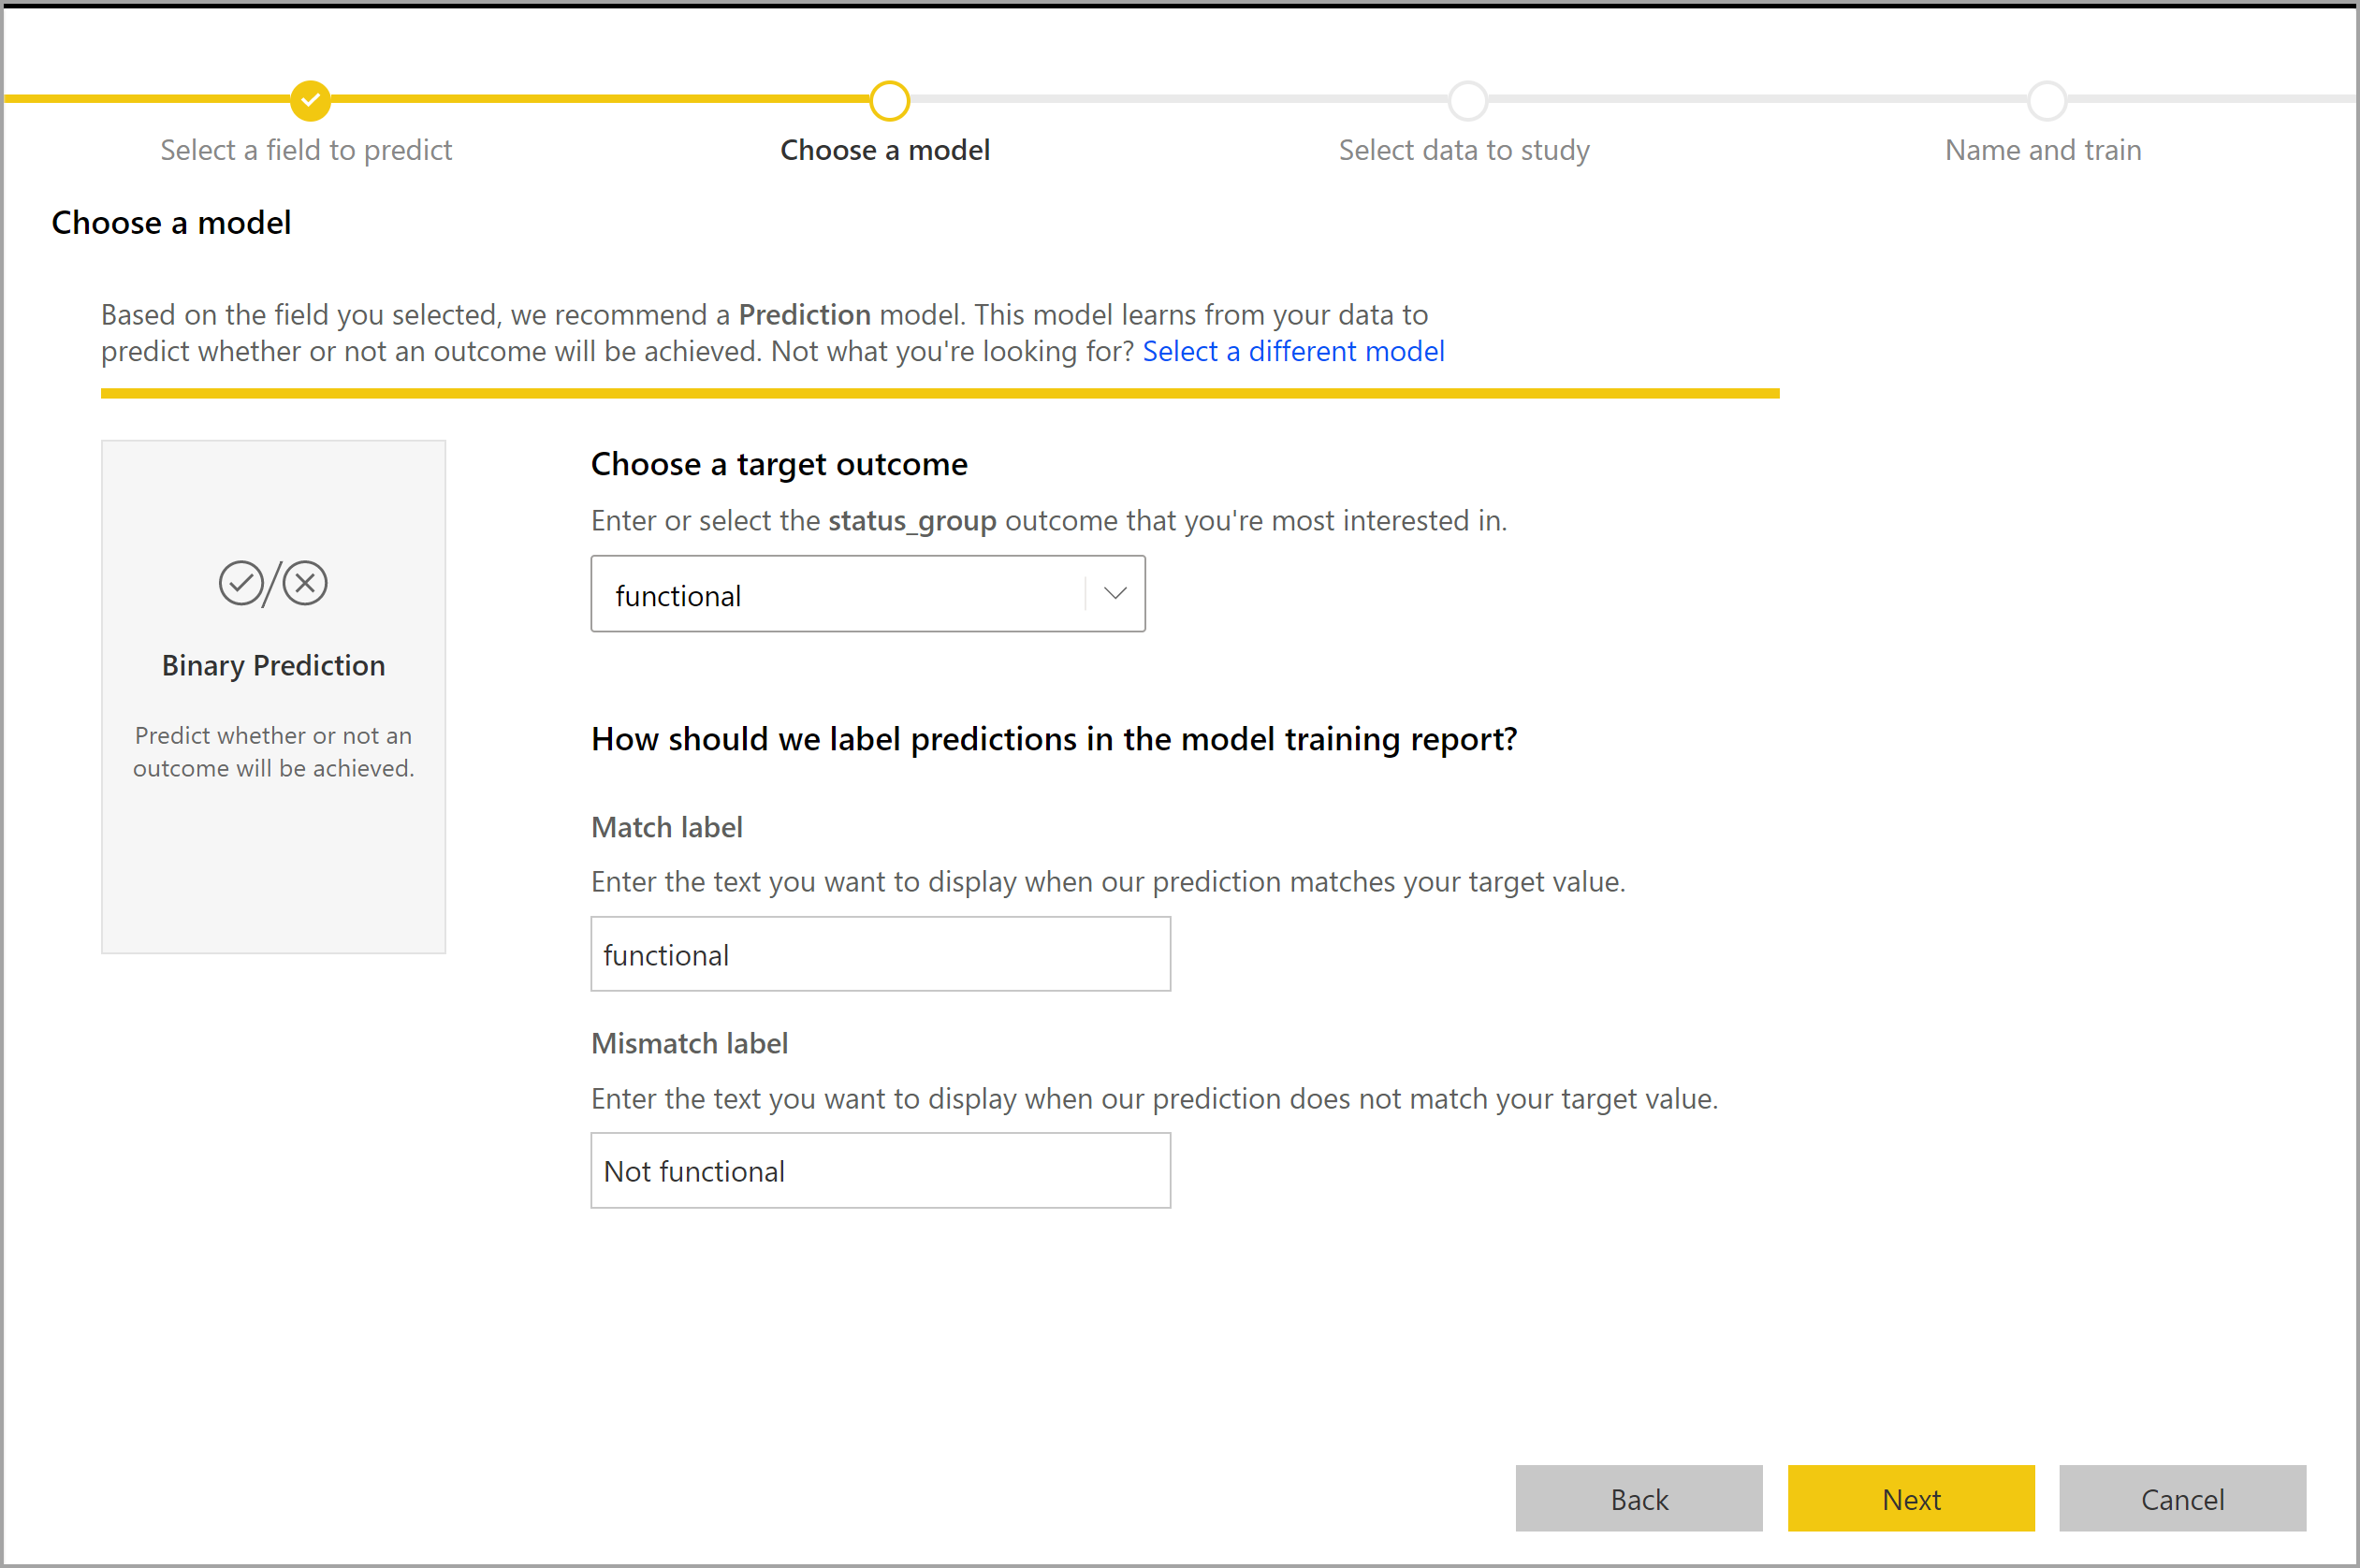The image size is (2360, 1568).
Task: Click the Select a field to predict tab
Action: click(304, 149)
